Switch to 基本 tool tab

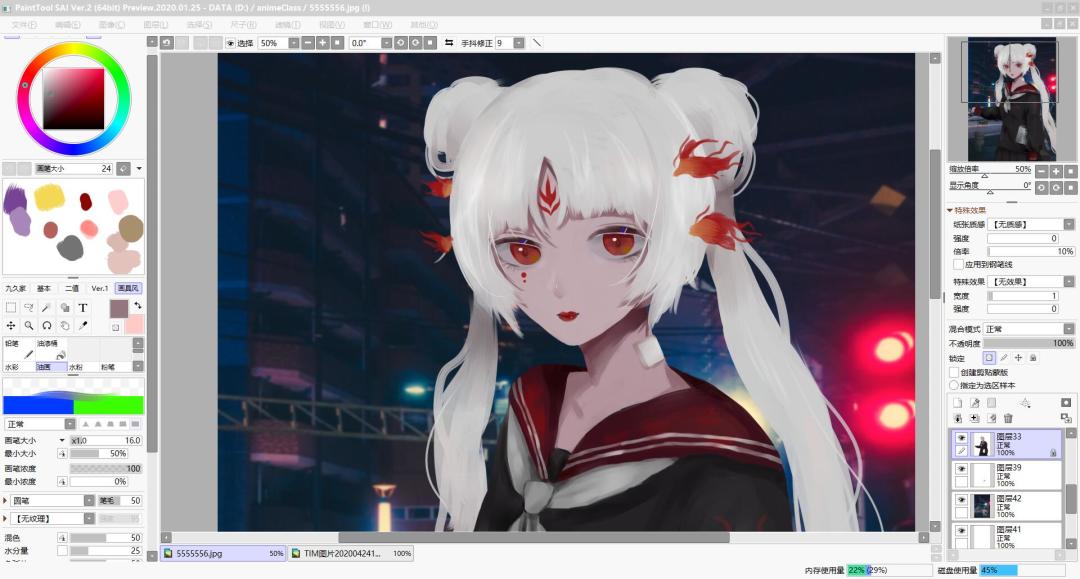pyautogui.click(x=44, y=288)
